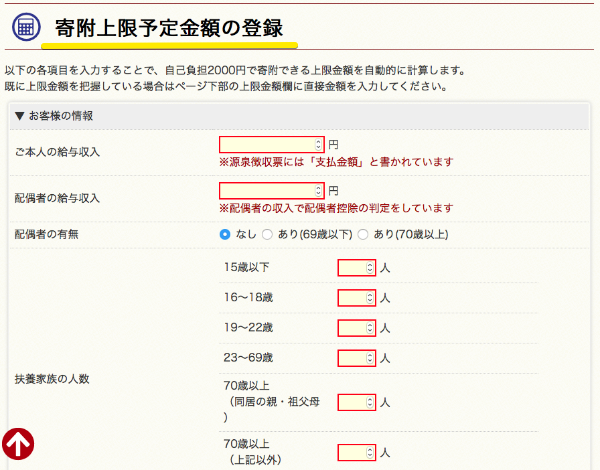This screenshot has height=470, width=600.
Task: Click the 70歳以上 上記以外 count field
Action: point(357,453)
